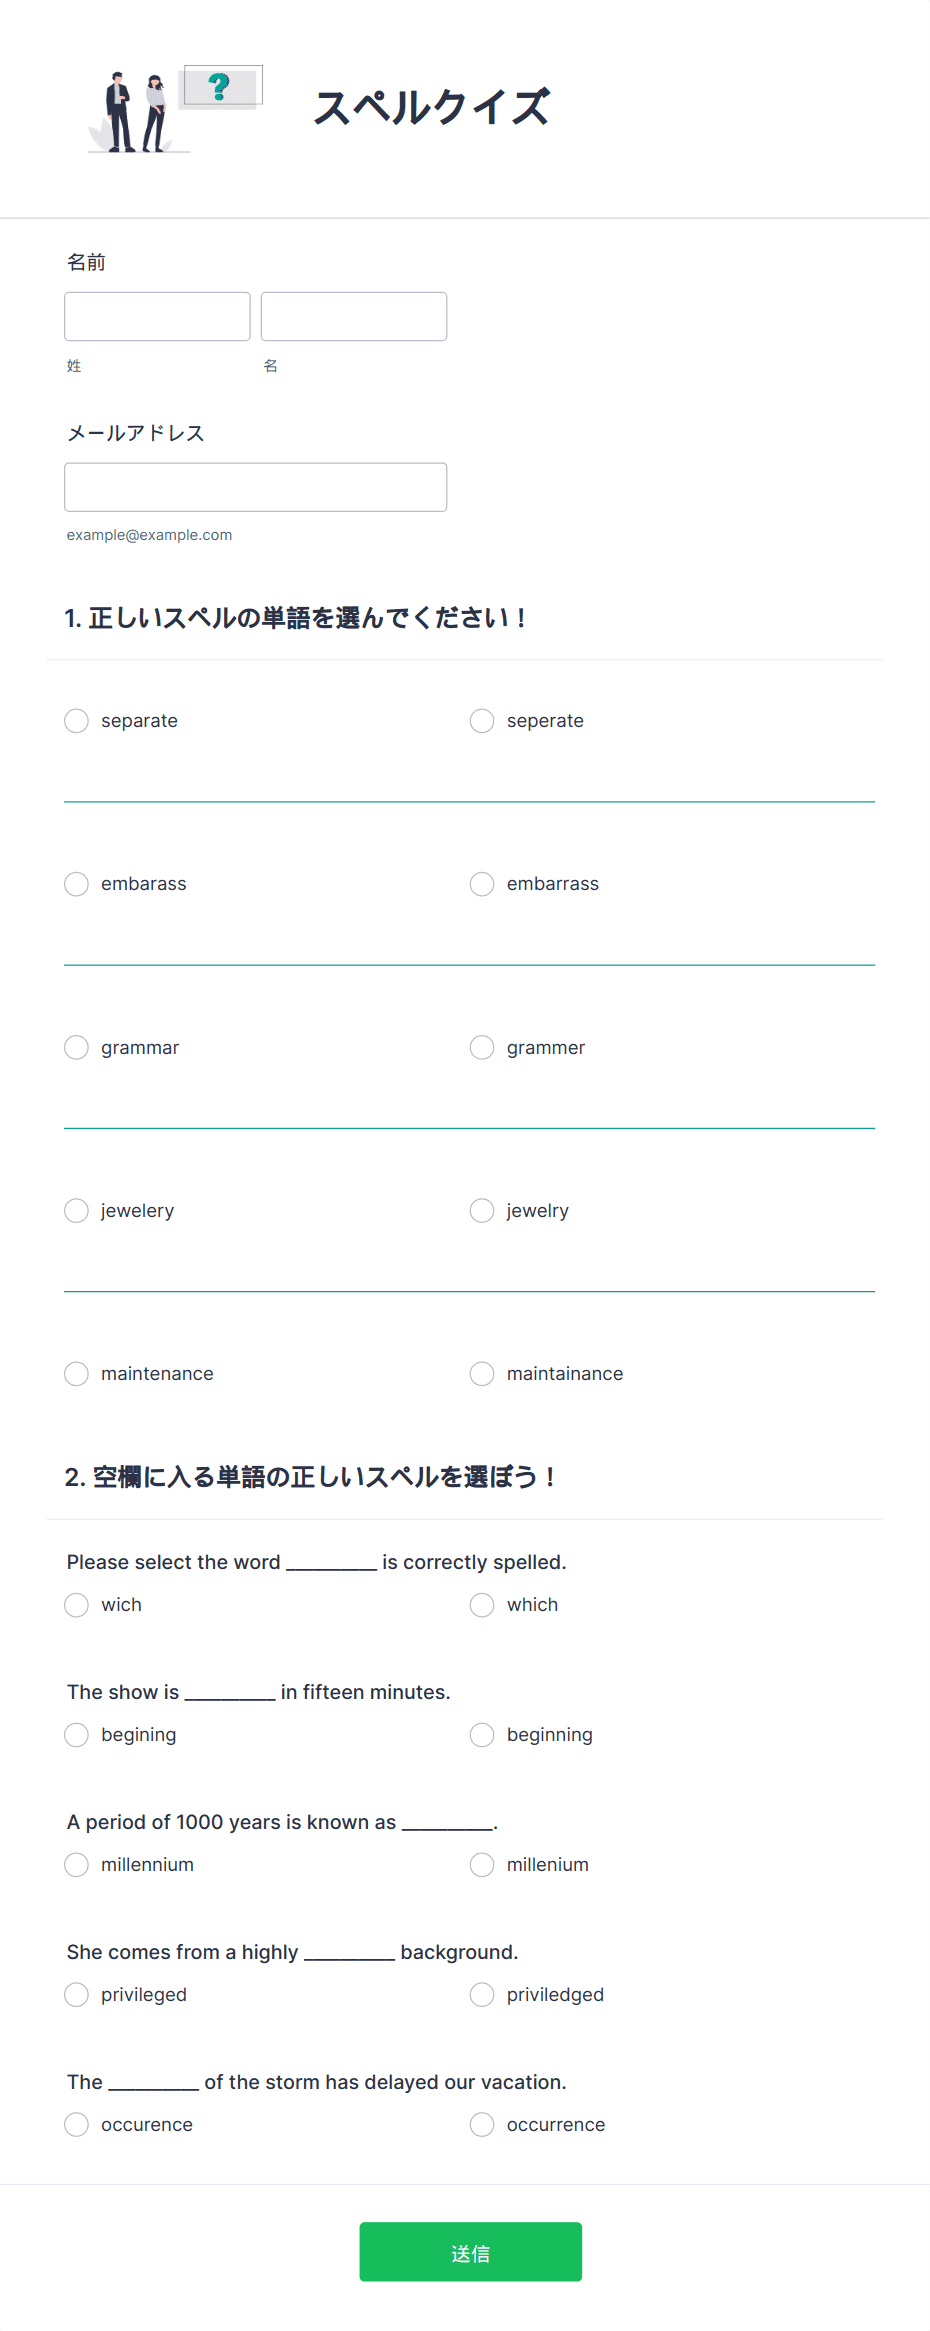Choose 'which' as the correct spelling
This screenshot has height=2331, width=930.
point(482,1605)
